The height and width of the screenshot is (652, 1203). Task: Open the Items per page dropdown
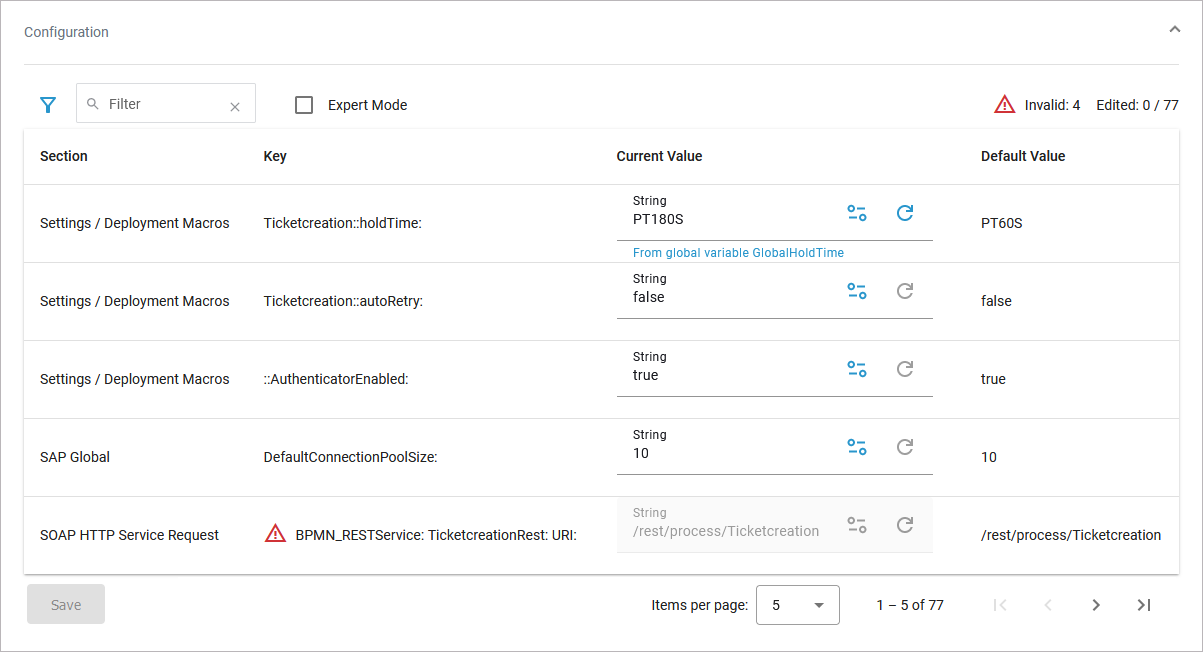pyautogui.click(x=797, y=605)
